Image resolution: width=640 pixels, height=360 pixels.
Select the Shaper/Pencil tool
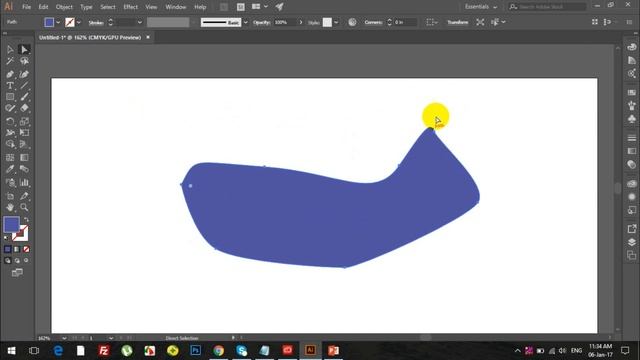coord(10,109)
